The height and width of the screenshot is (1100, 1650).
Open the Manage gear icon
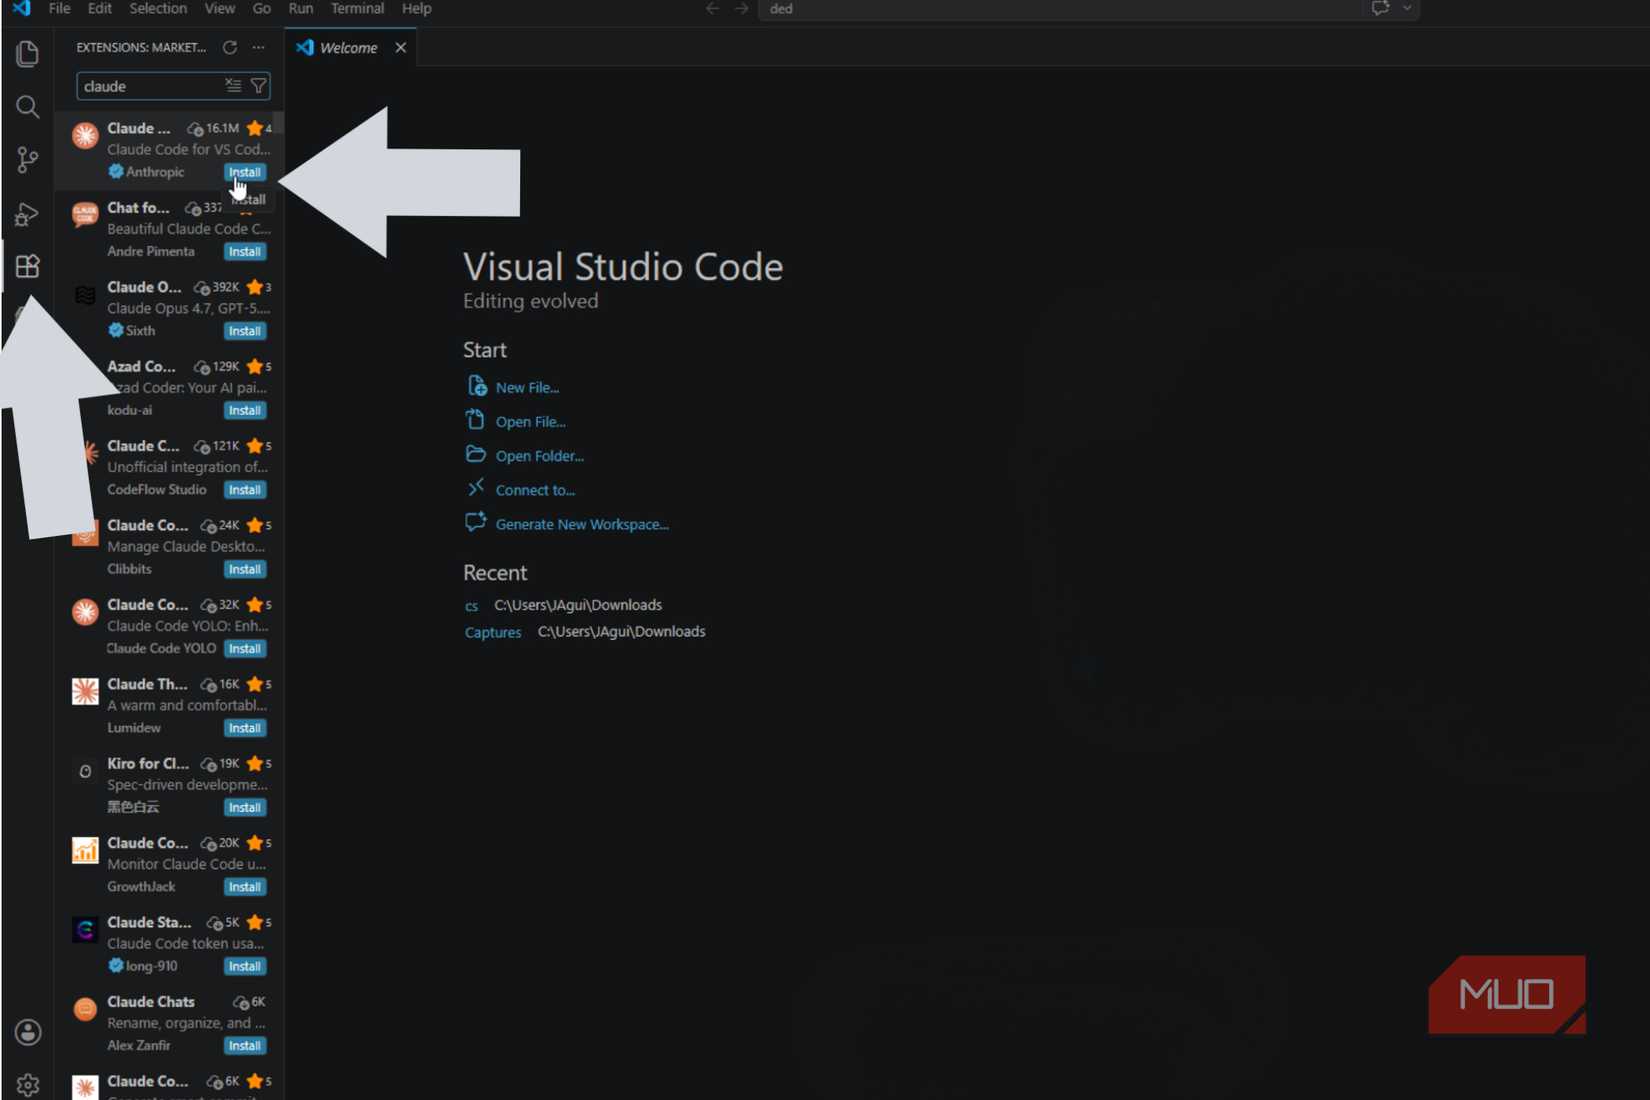28,1085
